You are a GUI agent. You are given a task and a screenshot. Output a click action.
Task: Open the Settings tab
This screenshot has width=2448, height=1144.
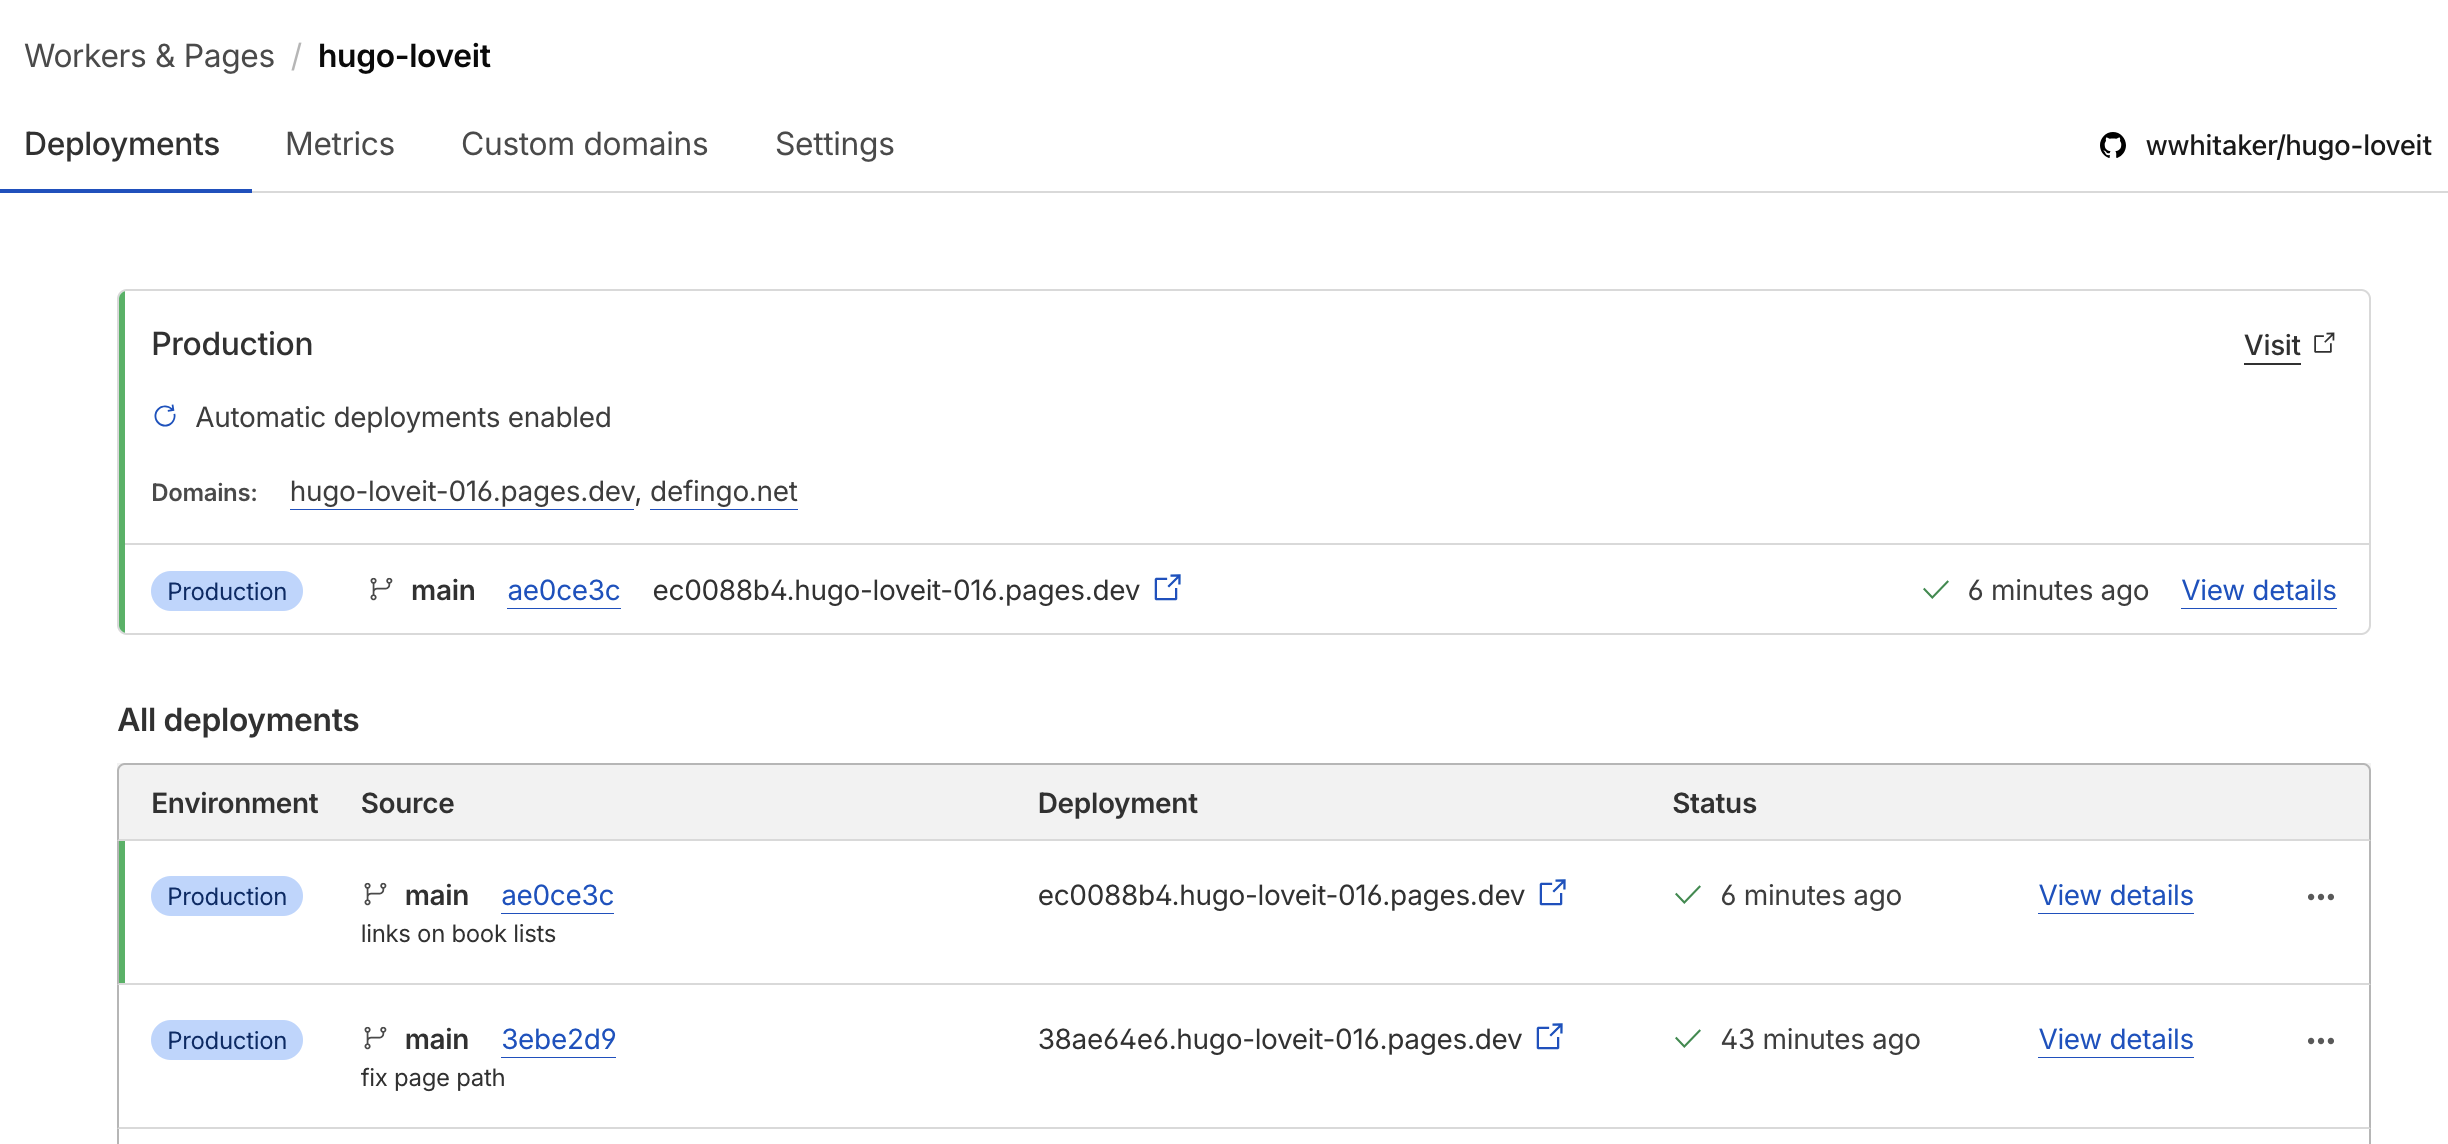tap(835, 144)
